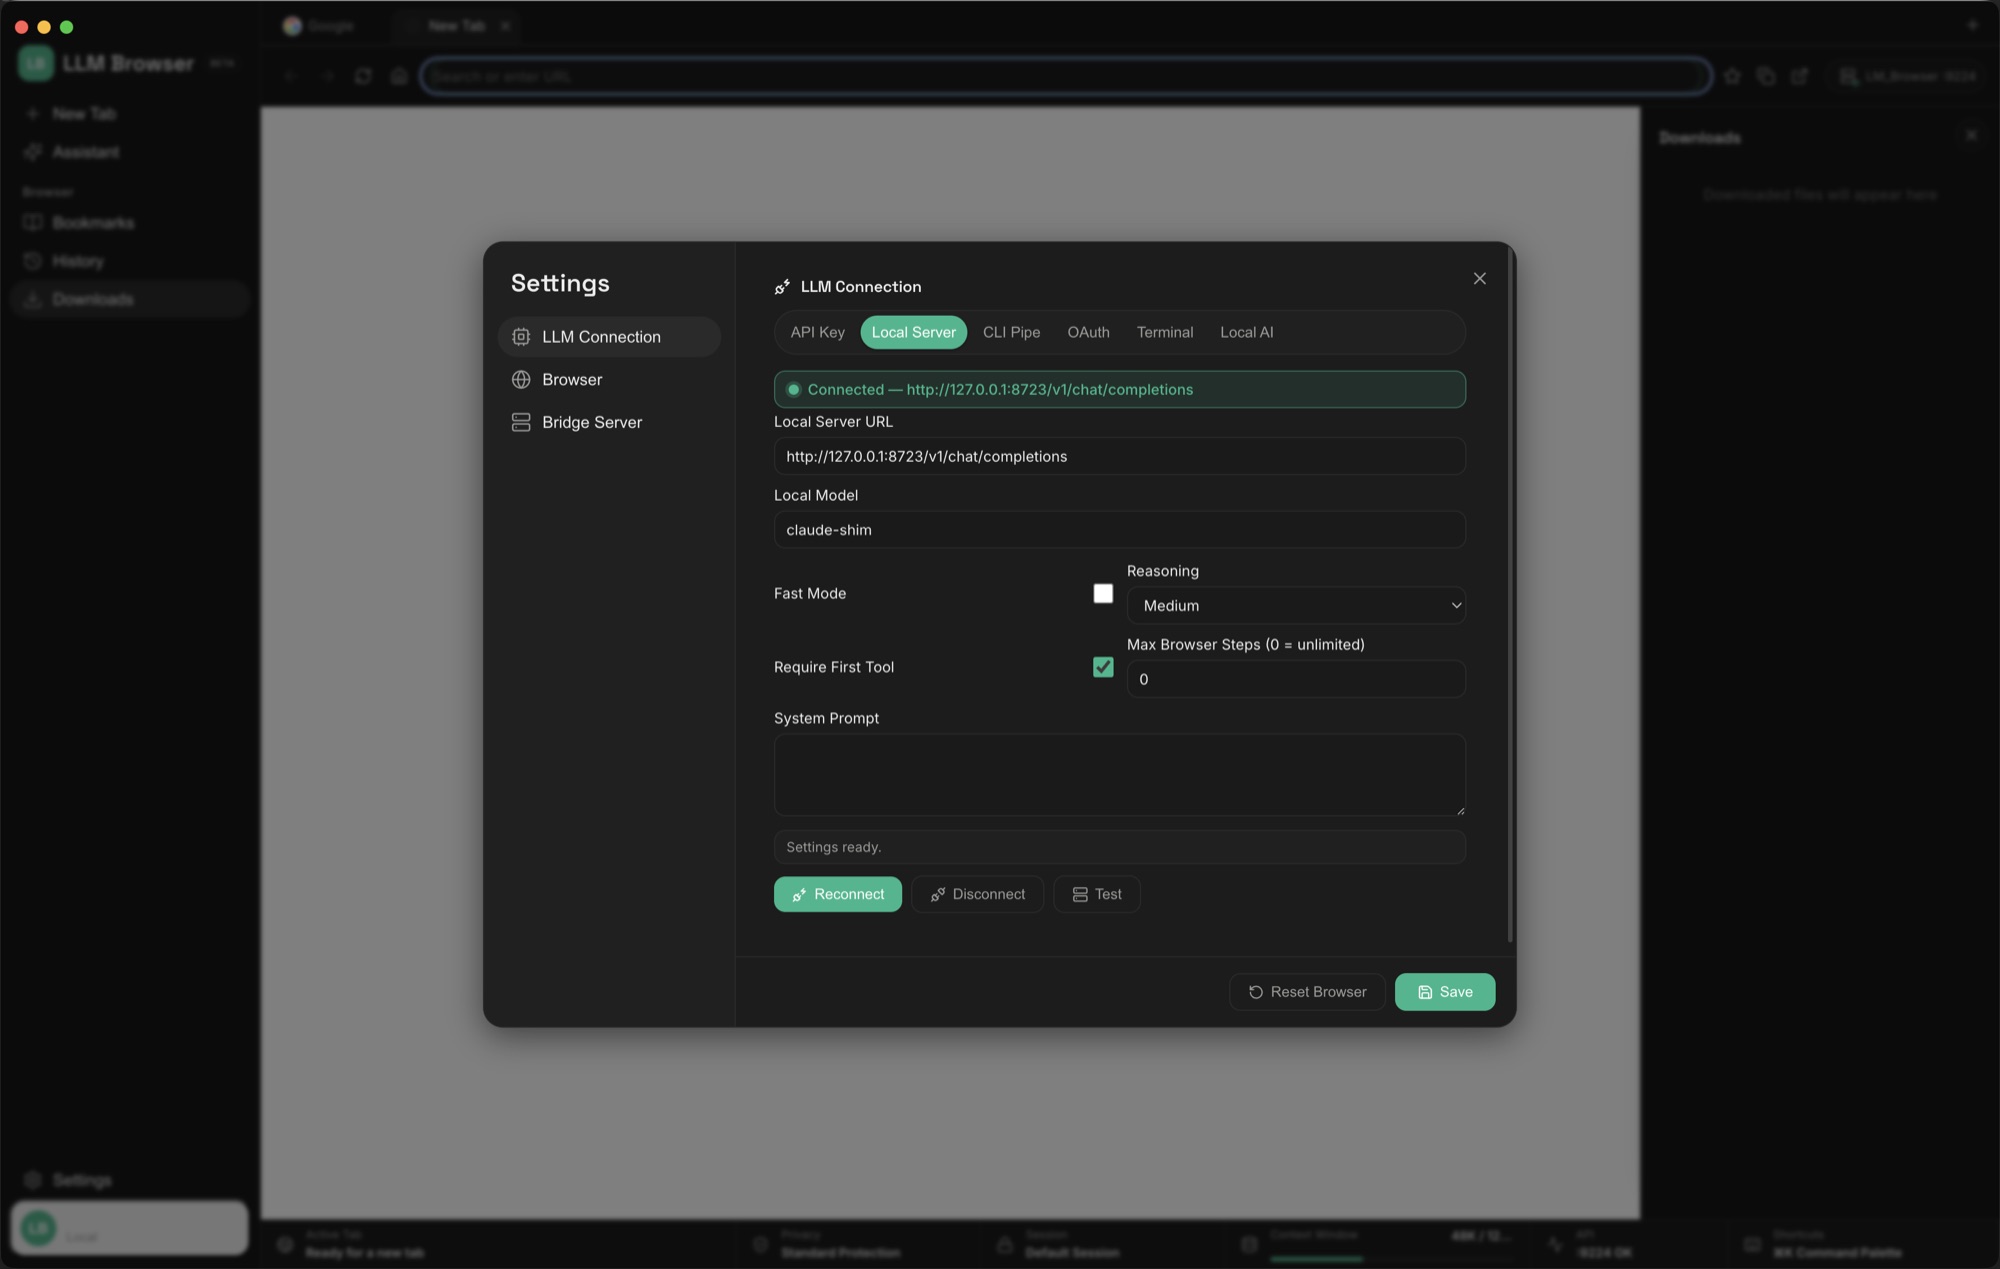Switch to the Google browser tab

tap(320, 26)
